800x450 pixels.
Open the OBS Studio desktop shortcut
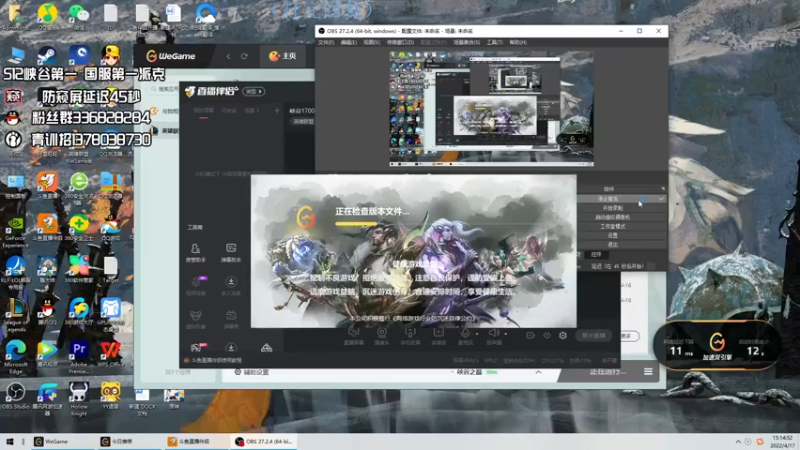(15, 397)
